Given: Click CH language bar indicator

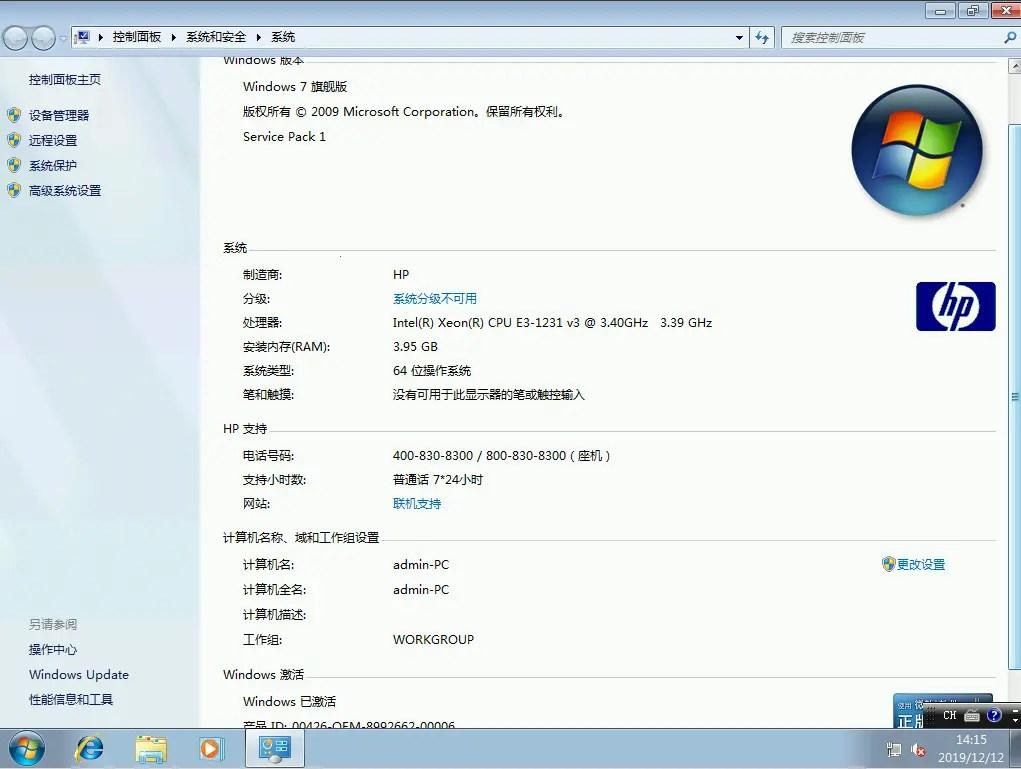Looking at the screenshot, I should [x=950, y=715].
